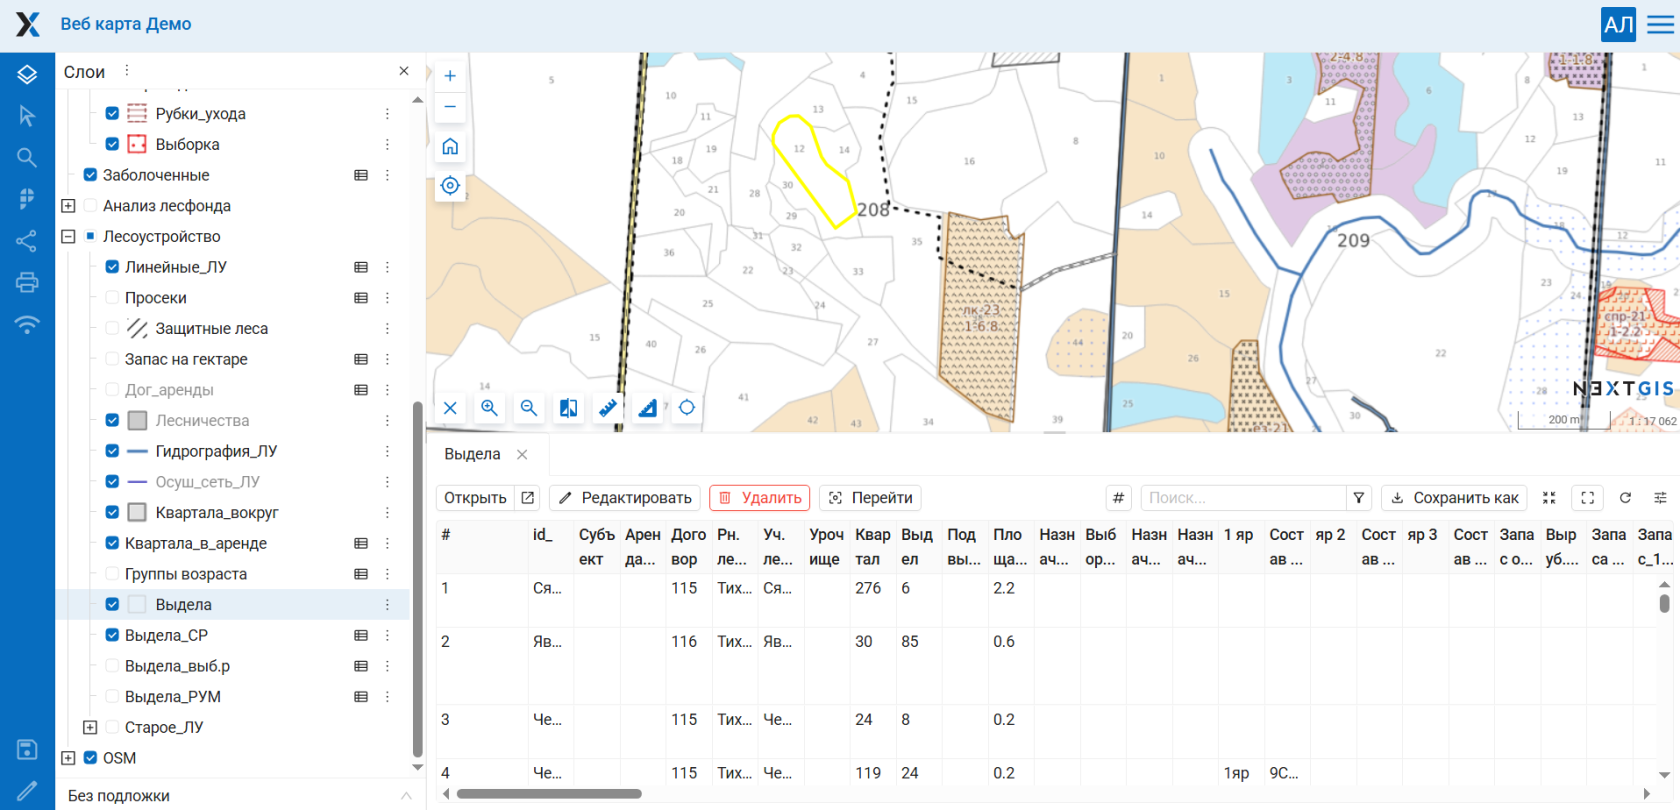Image resolution: width=1680 pixels, height=810 pixels.
Task: Click the Сохранить как button
Action: click(x=1454, y=498)
